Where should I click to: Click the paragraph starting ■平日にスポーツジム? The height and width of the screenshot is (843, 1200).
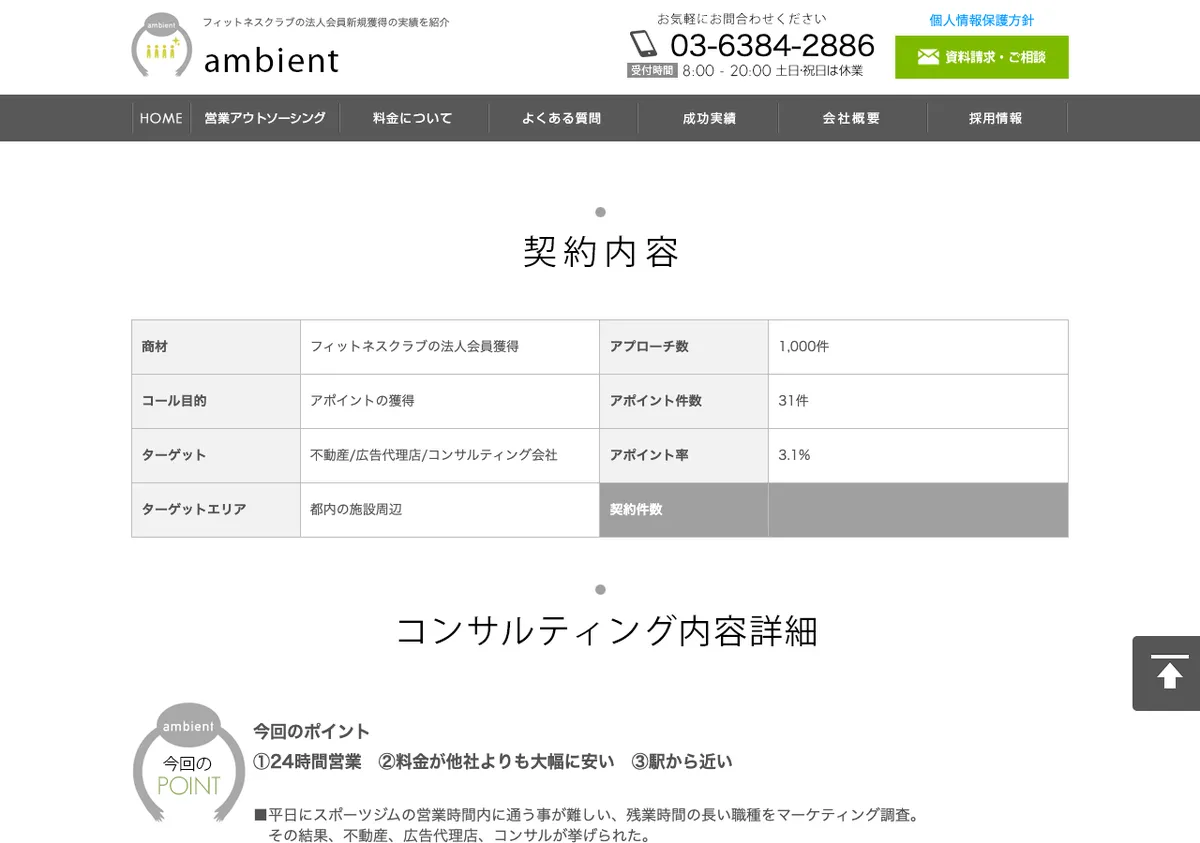click(x=586, y=815)
